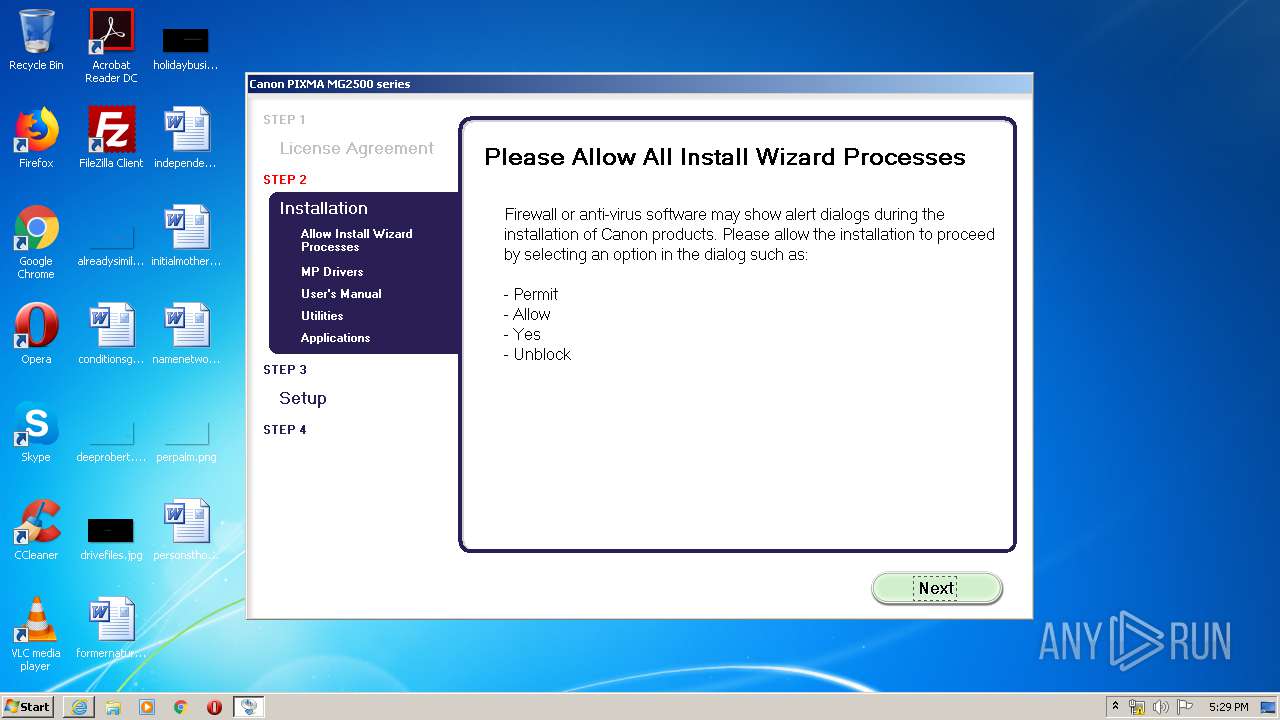Click the '- Allow' list entry
Viewport: 1280px width, 720px height.
(527, 314)
